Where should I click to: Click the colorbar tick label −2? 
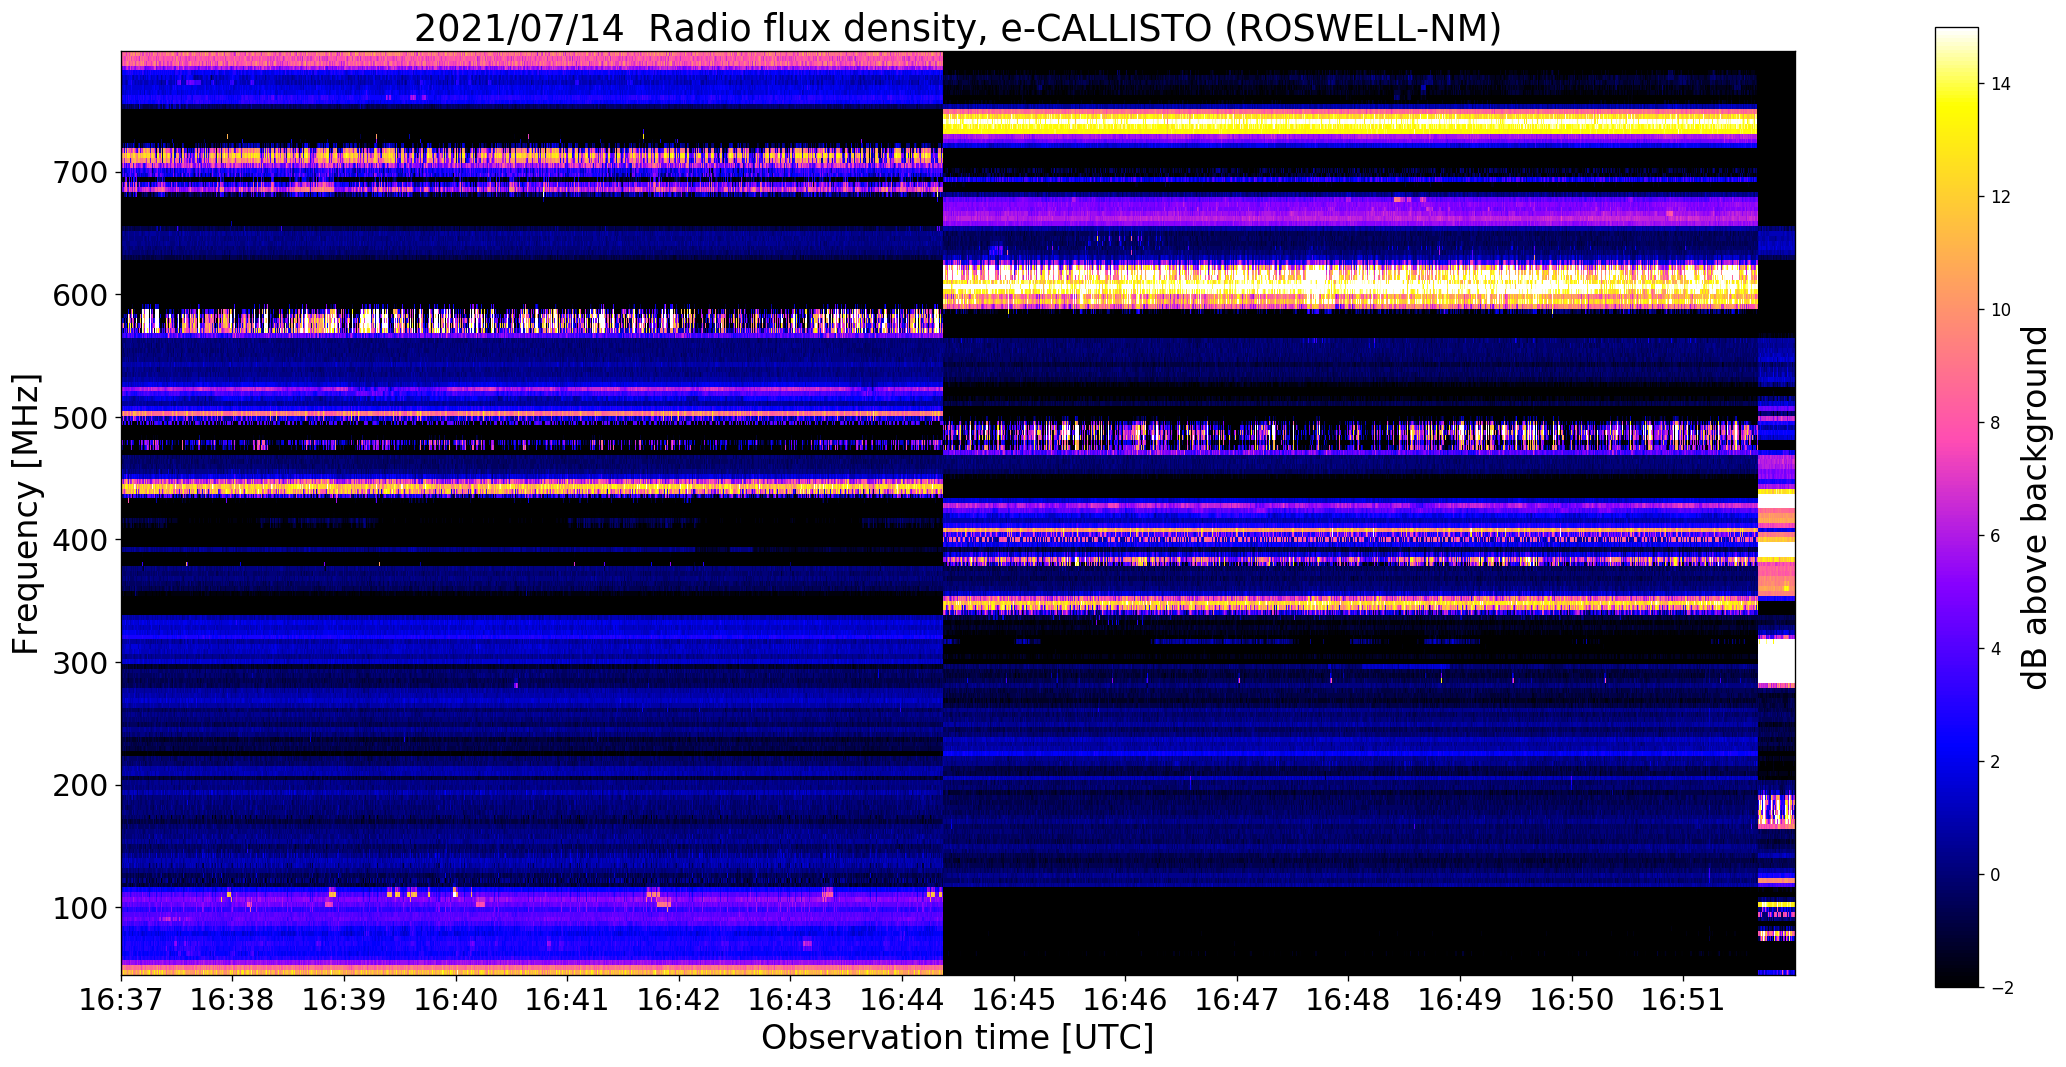click(x=2002, y=988)
